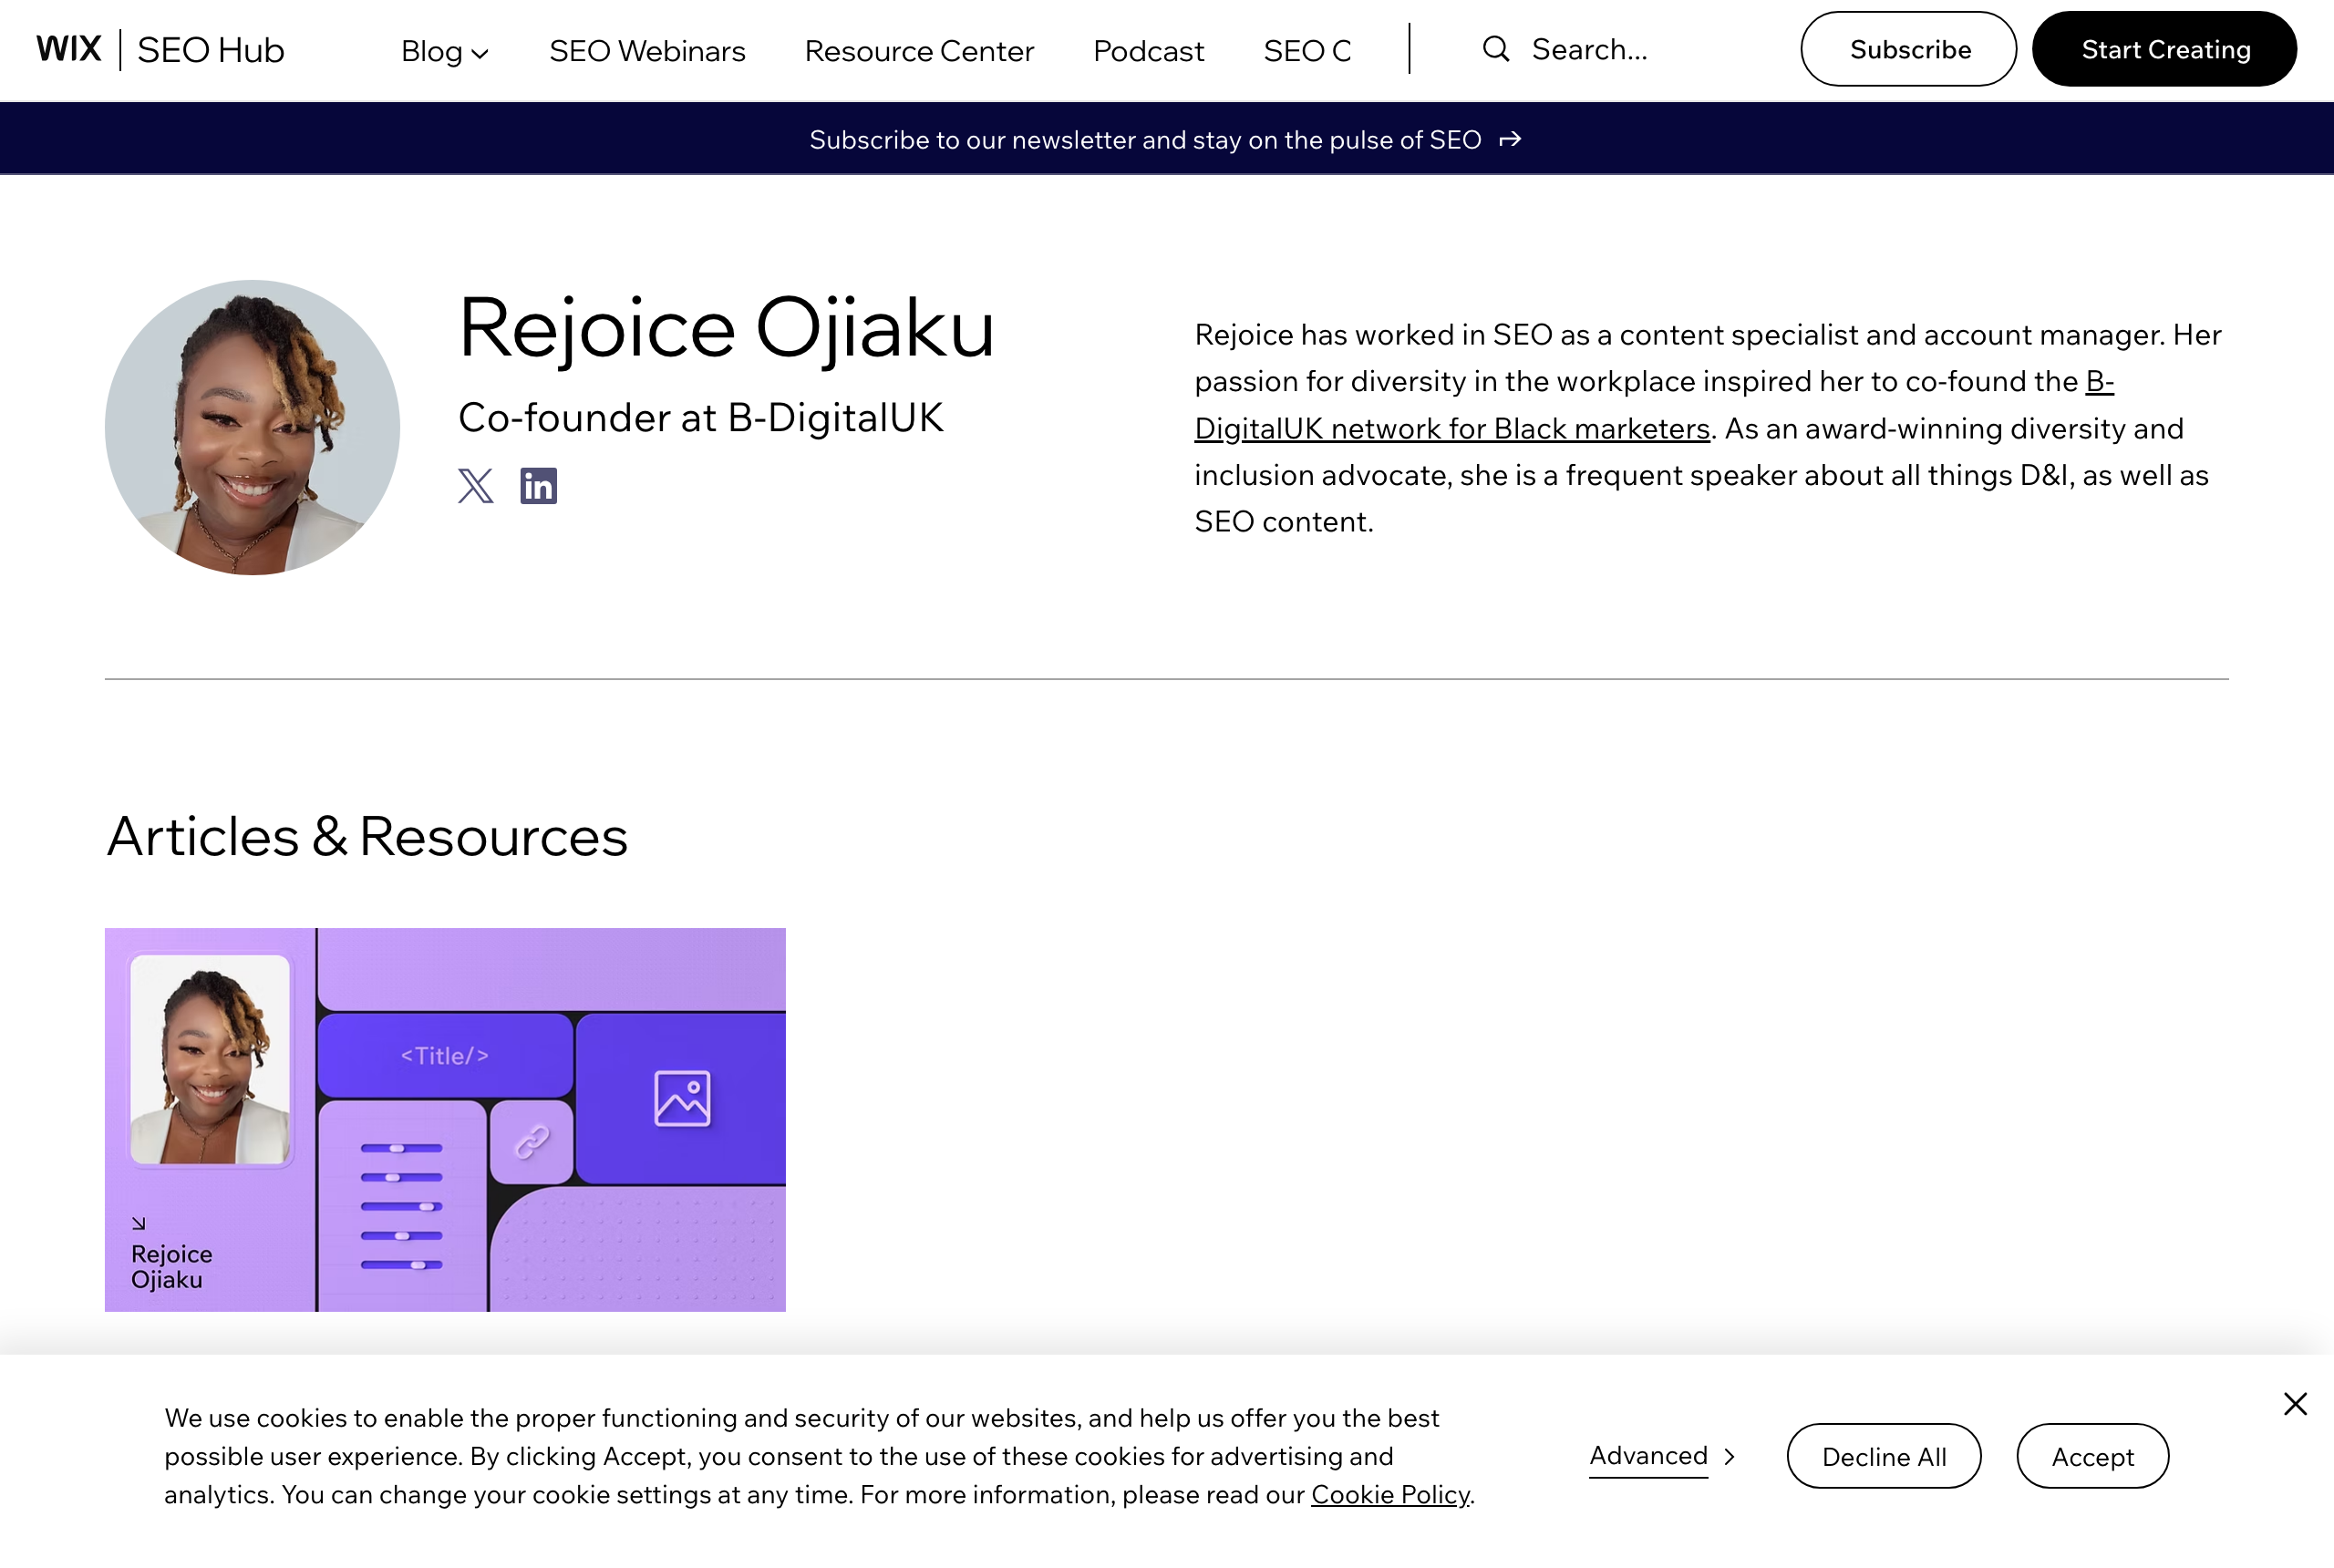Open the Cookie Policy link

[1390, 1494]
